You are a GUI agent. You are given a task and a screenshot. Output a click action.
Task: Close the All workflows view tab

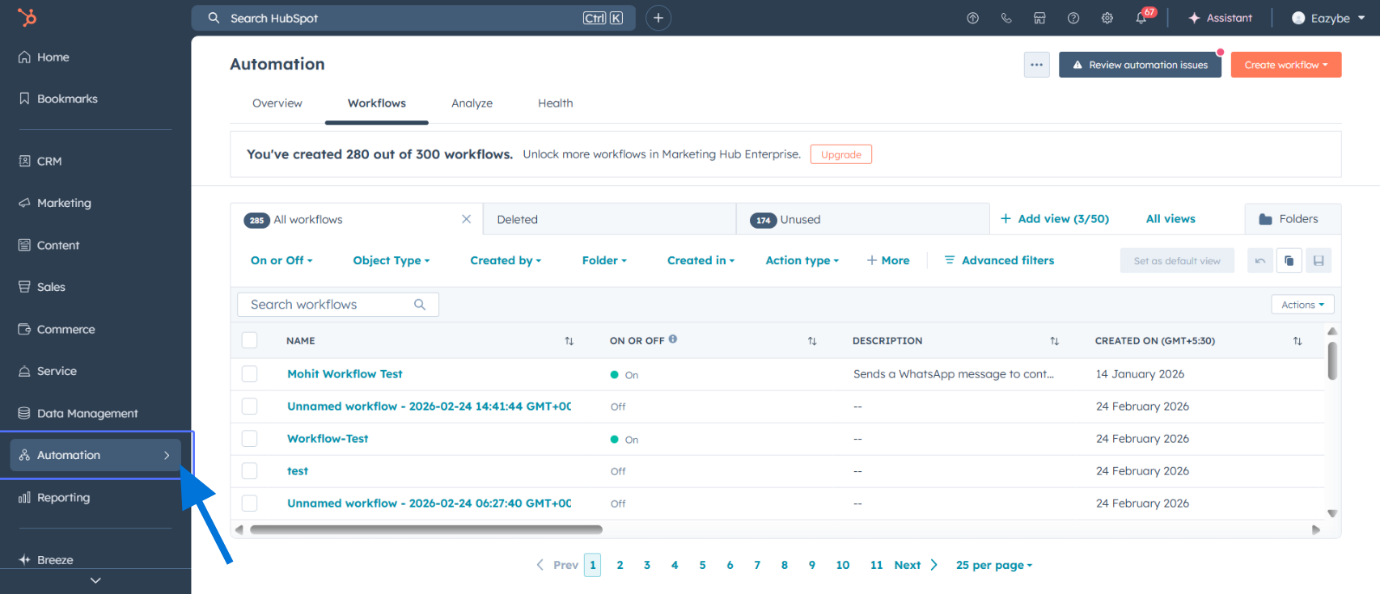(466, 219)
